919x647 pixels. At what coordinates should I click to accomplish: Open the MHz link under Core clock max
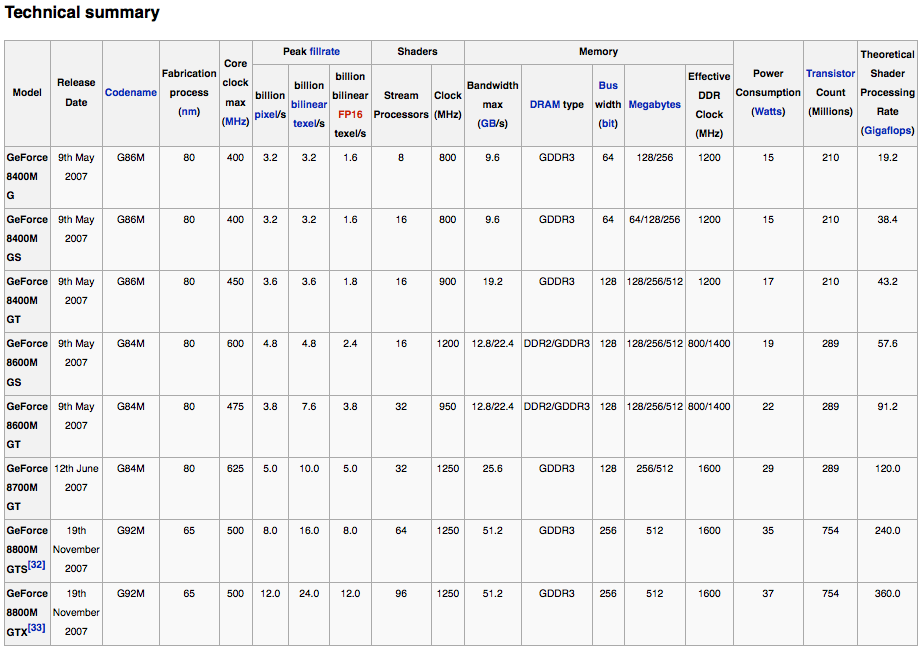tap(236, 121)
